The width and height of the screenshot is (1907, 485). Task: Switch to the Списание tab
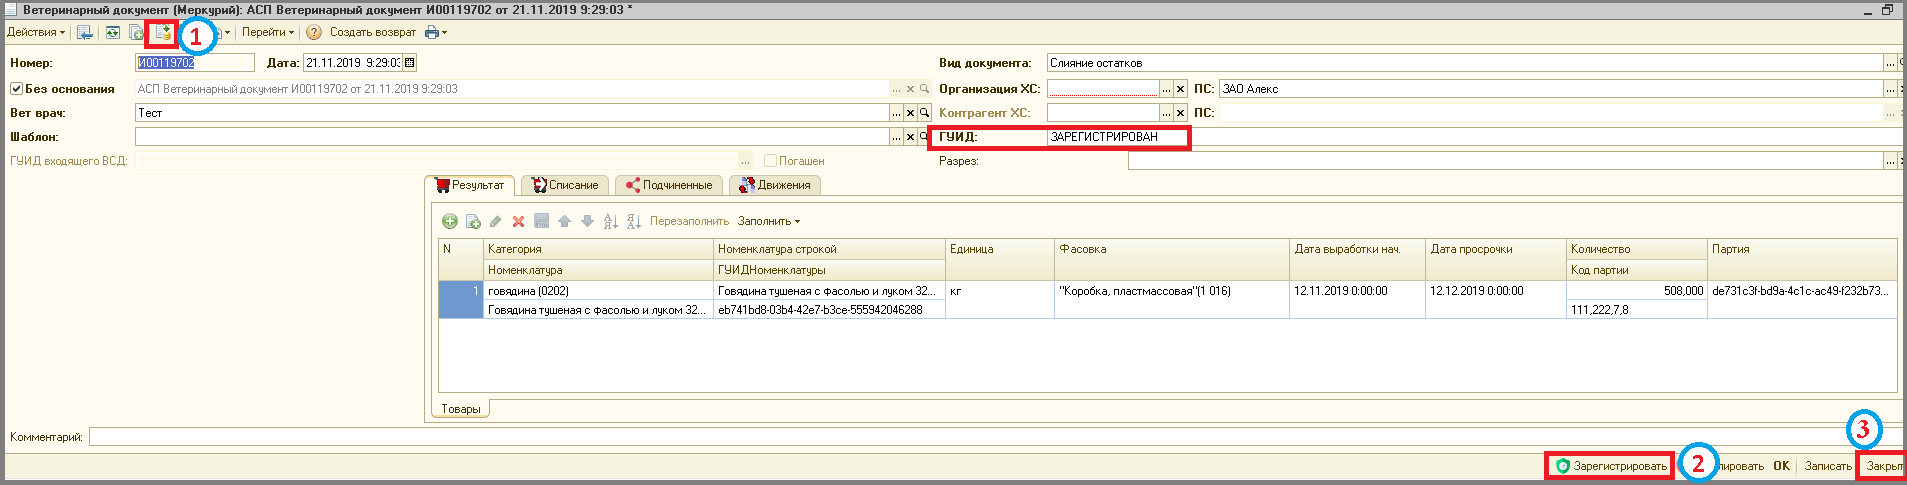point(565,185)
